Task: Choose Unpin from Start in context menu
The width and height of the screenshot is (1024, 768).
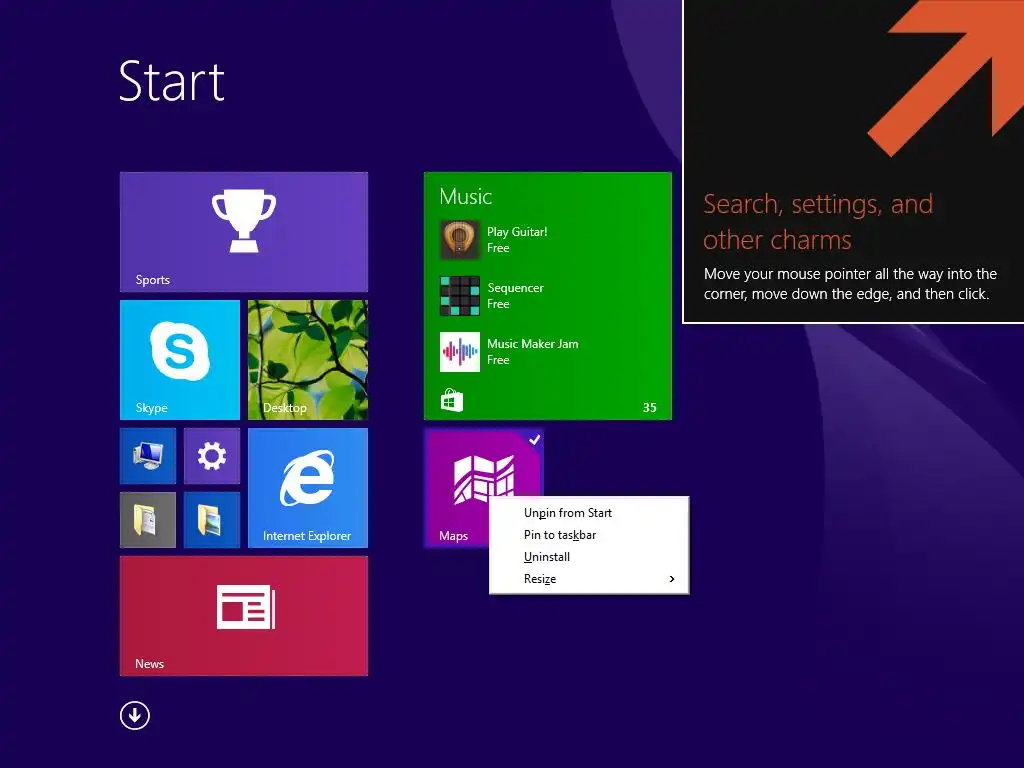Action: [589, 513]
